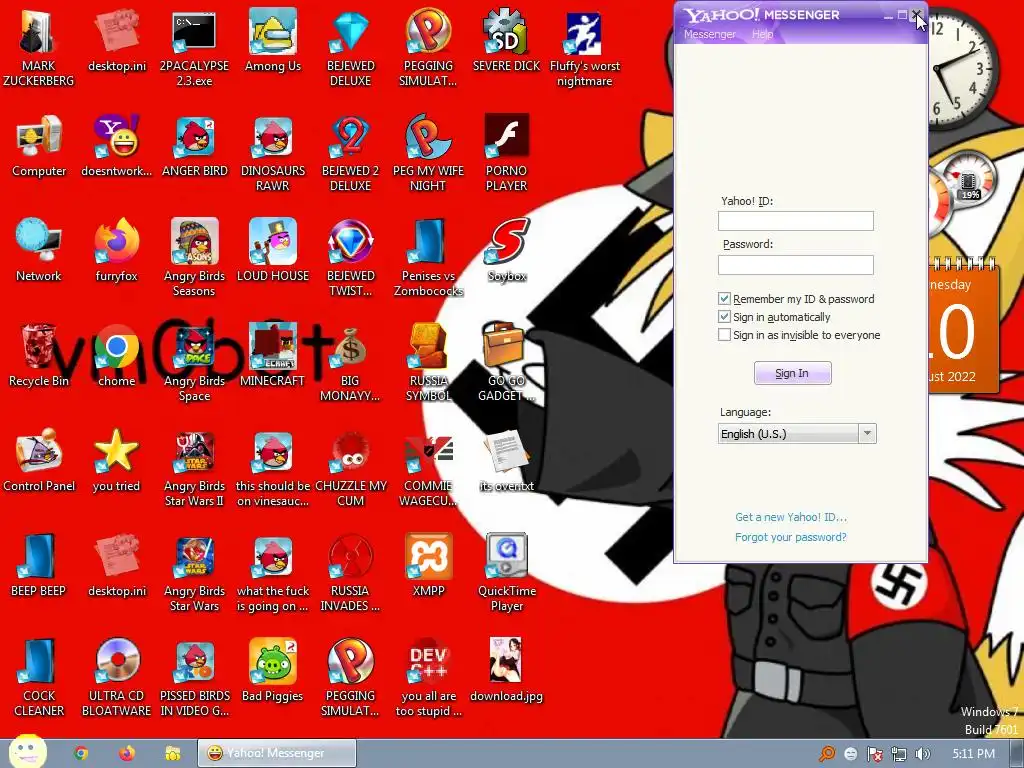Select the chome browser desktop icon
1024x768 pixels.
point(116,356)
